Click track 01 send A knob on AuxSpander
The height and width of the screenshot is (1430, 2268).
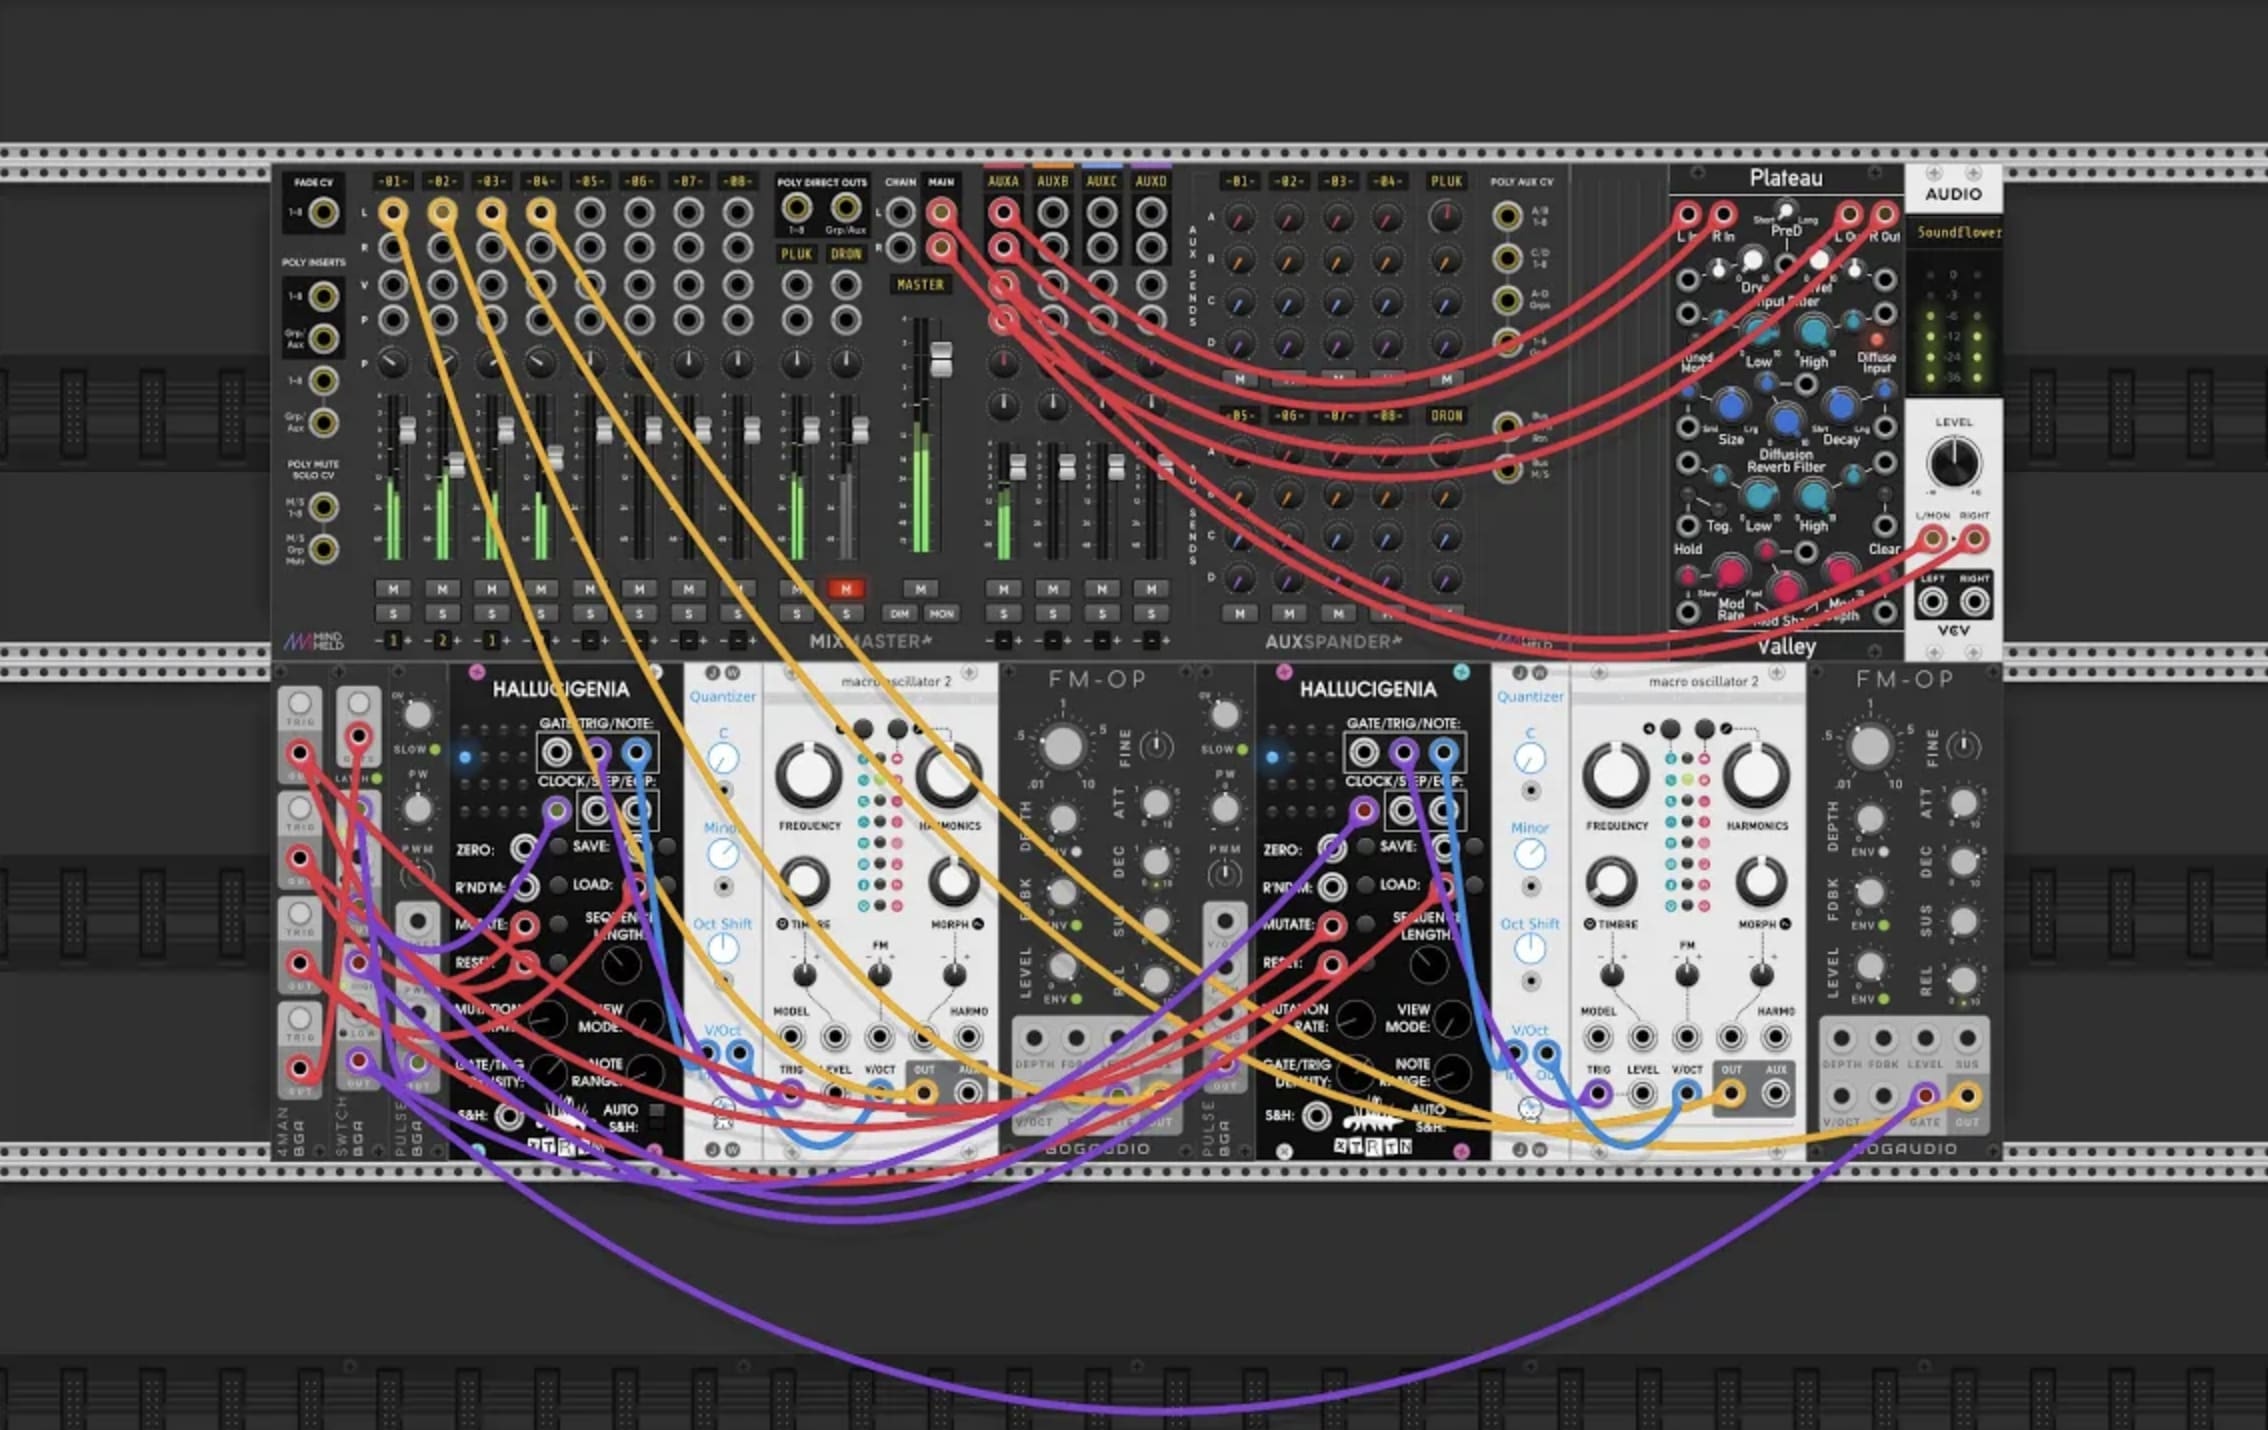[1239, 218]
